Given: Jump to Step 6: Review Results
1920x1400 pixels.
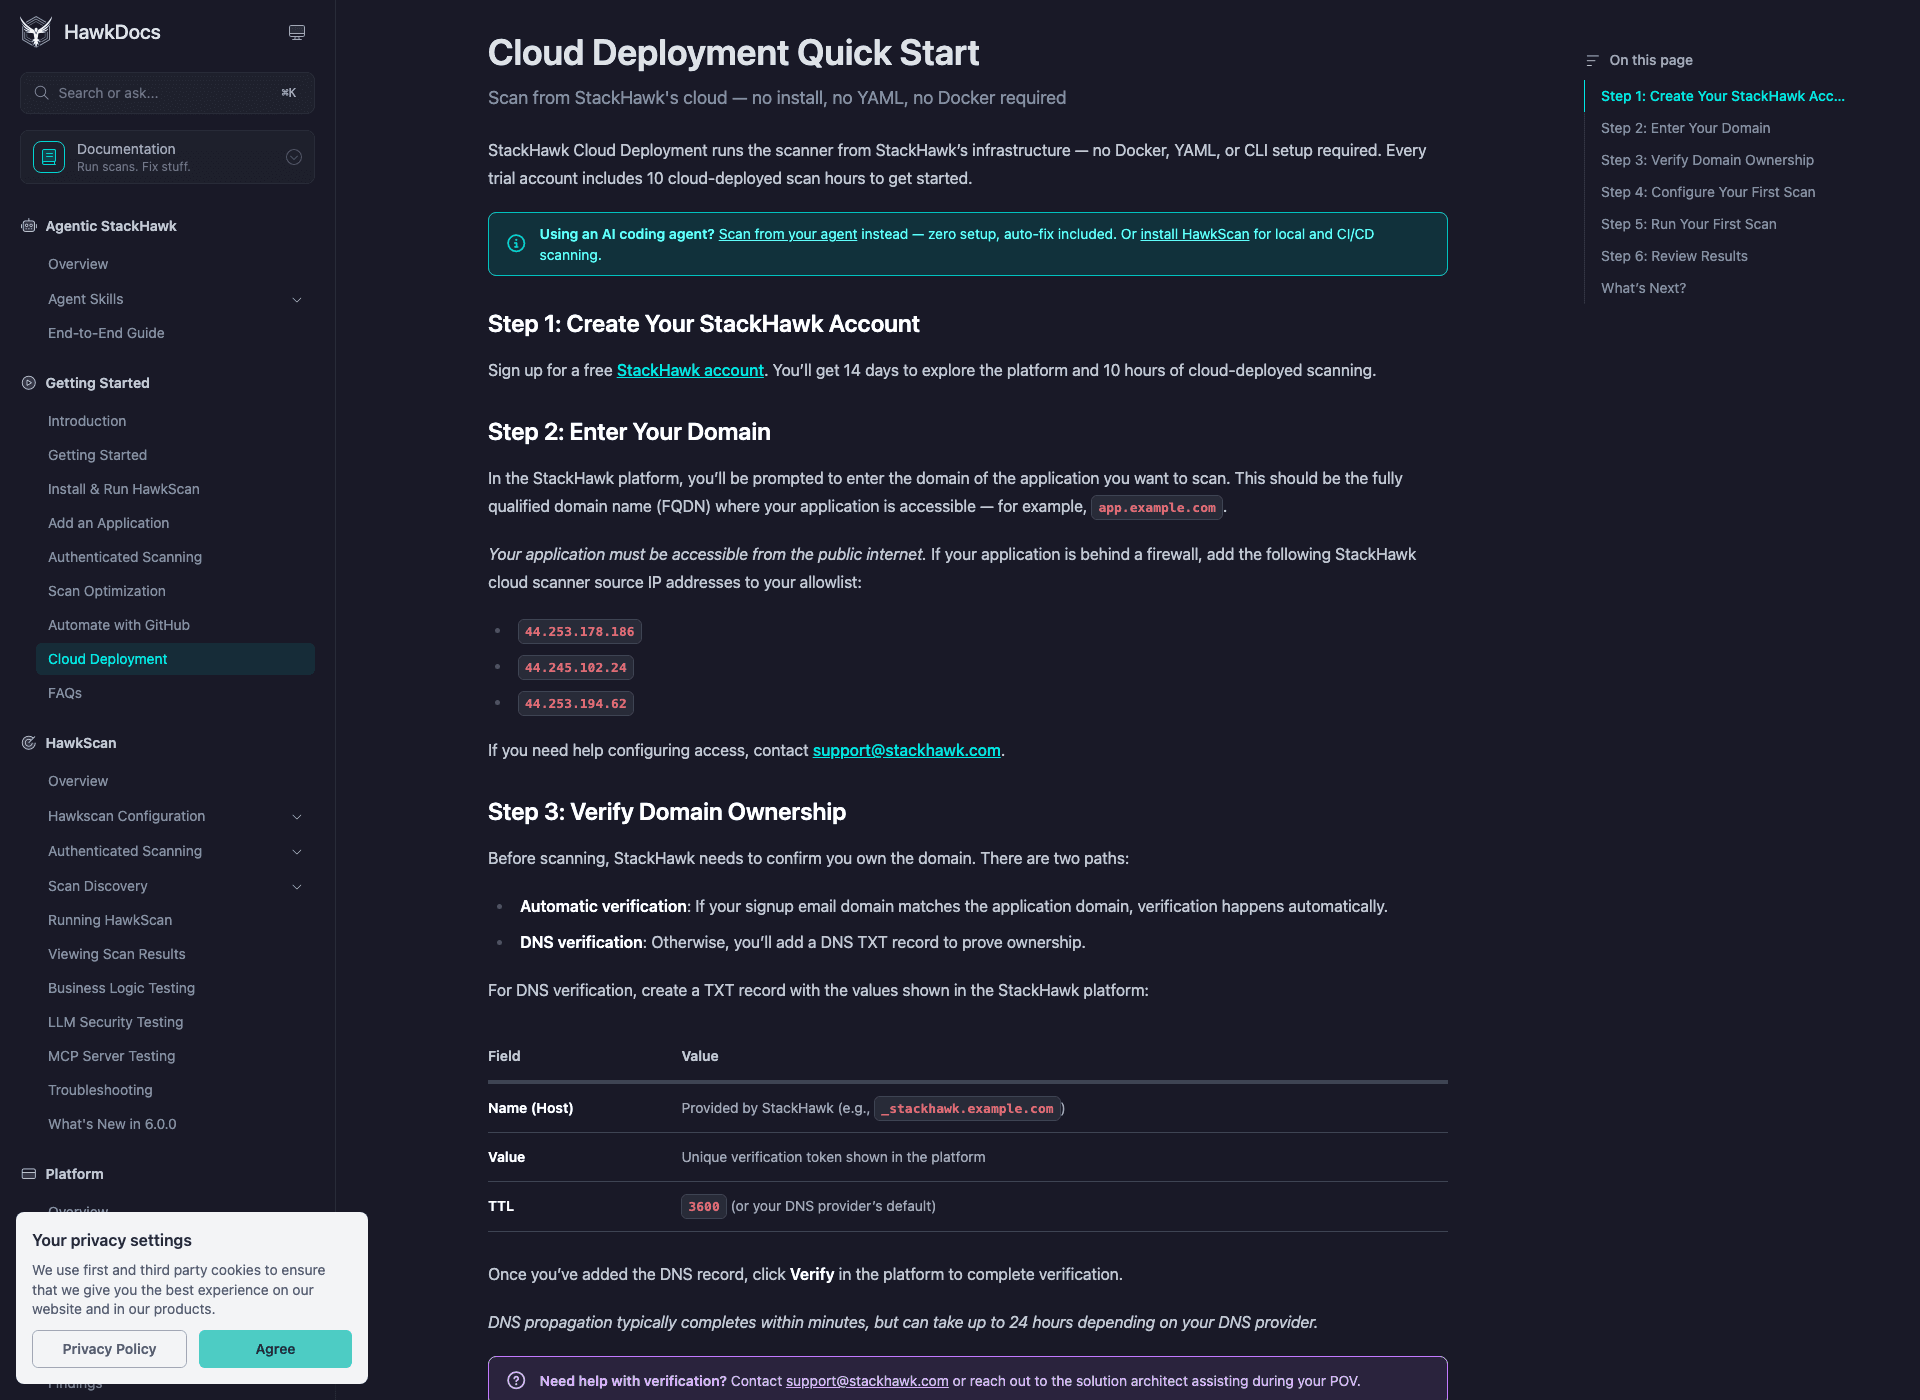Looking at the screenshot, I should [x=1674, y=256].
